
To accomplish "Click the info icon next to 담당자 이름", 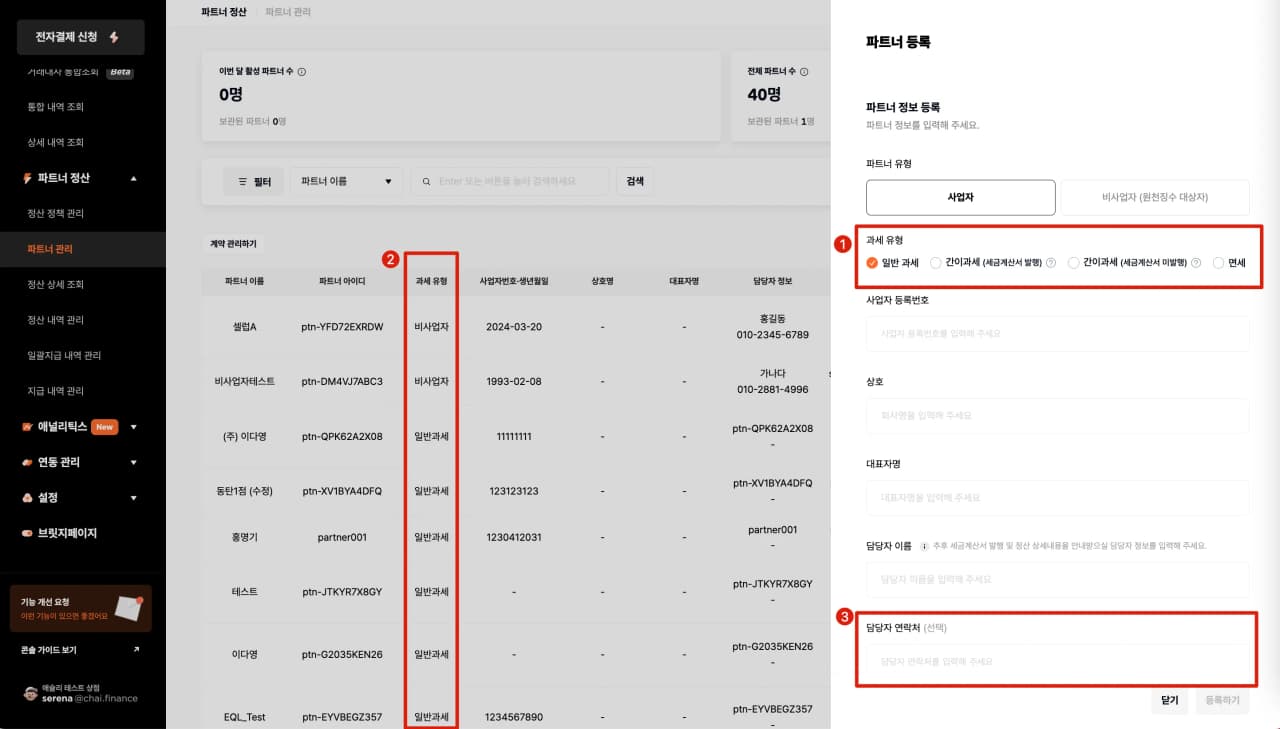I will tap(924, 546).
